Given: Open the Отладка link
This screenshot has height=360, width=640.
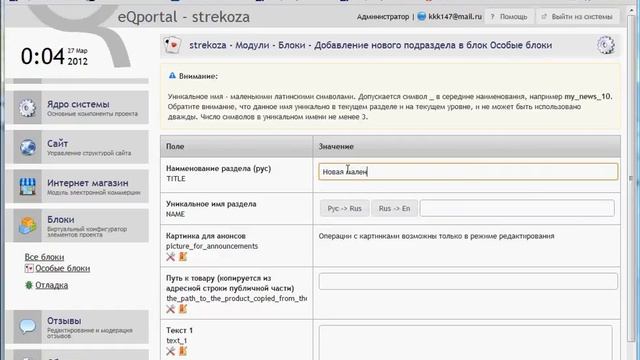Looking at the screenshot, I should pyautogui.click(x=51, y=285).
